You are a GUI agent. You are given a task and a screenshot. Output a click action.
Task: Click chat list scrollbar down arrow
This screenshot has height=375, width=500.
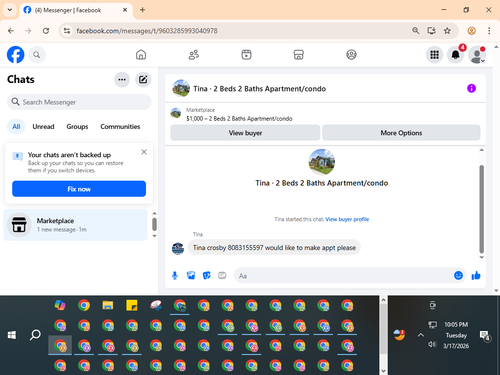(154, 236)
